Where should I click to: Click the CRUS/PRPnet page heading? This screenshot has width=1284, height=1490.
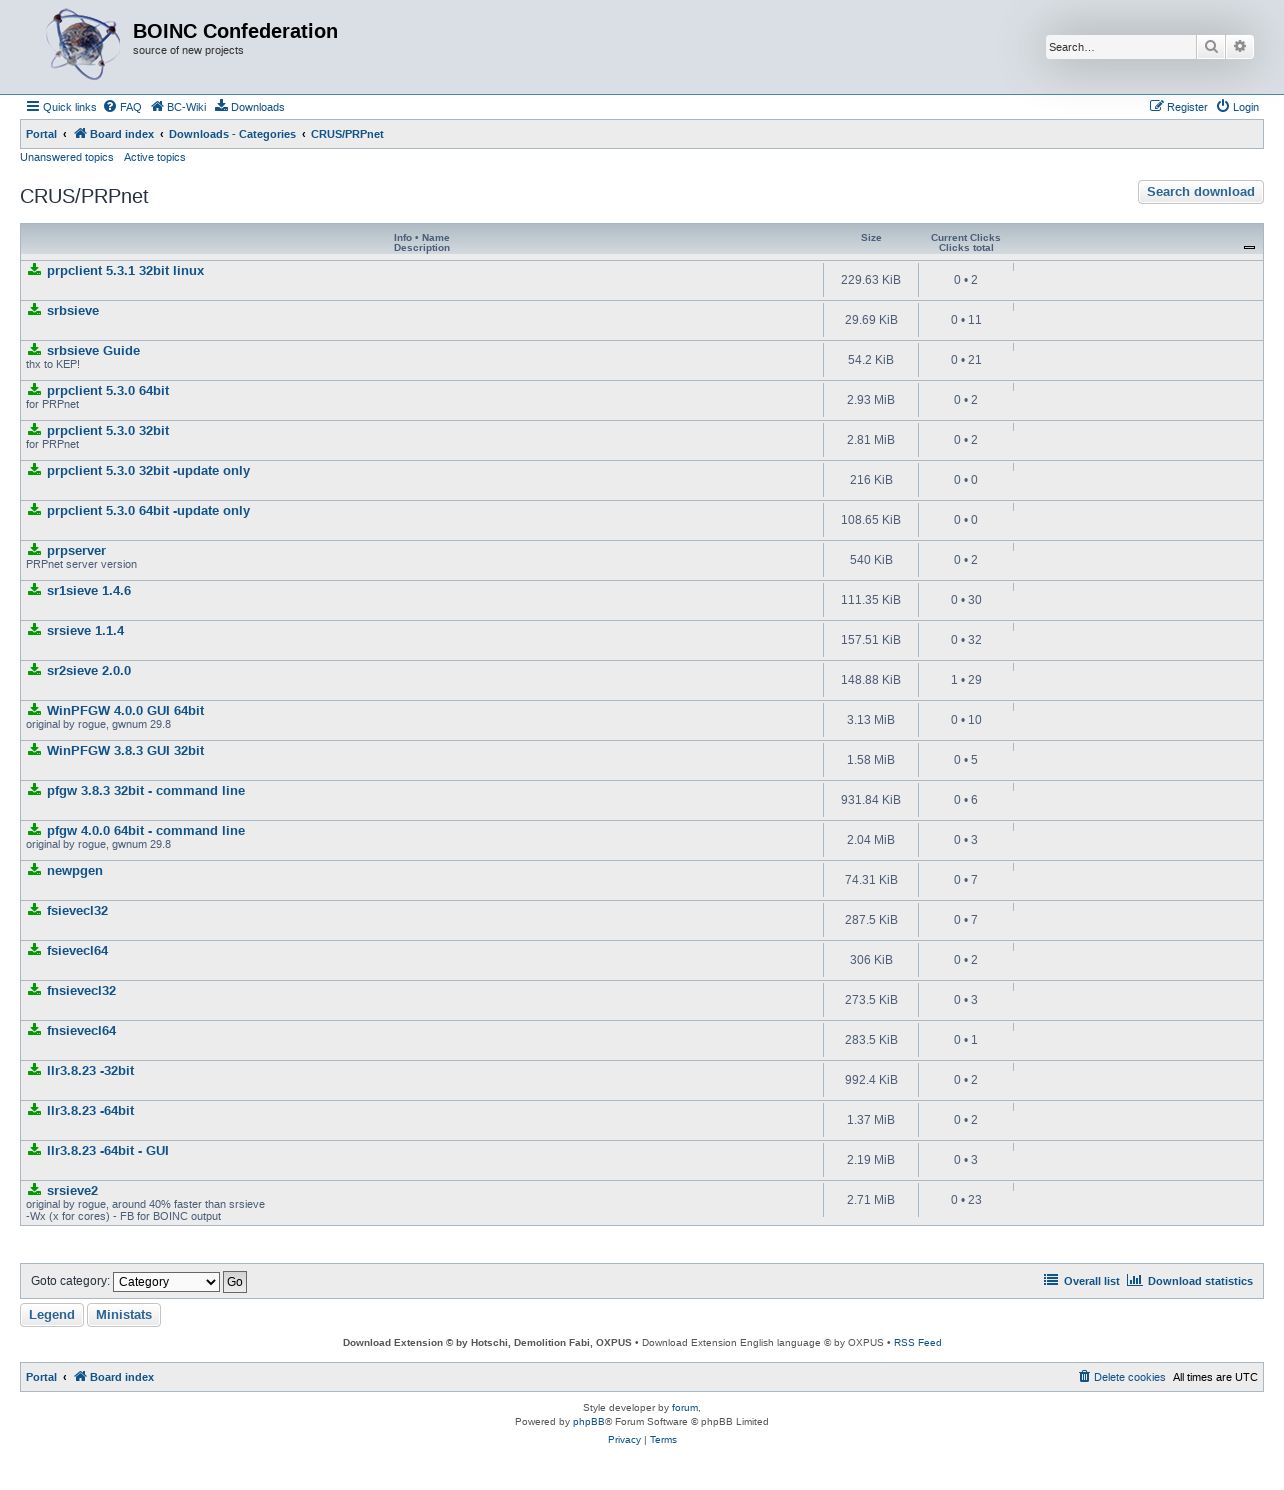pos(84,197)
